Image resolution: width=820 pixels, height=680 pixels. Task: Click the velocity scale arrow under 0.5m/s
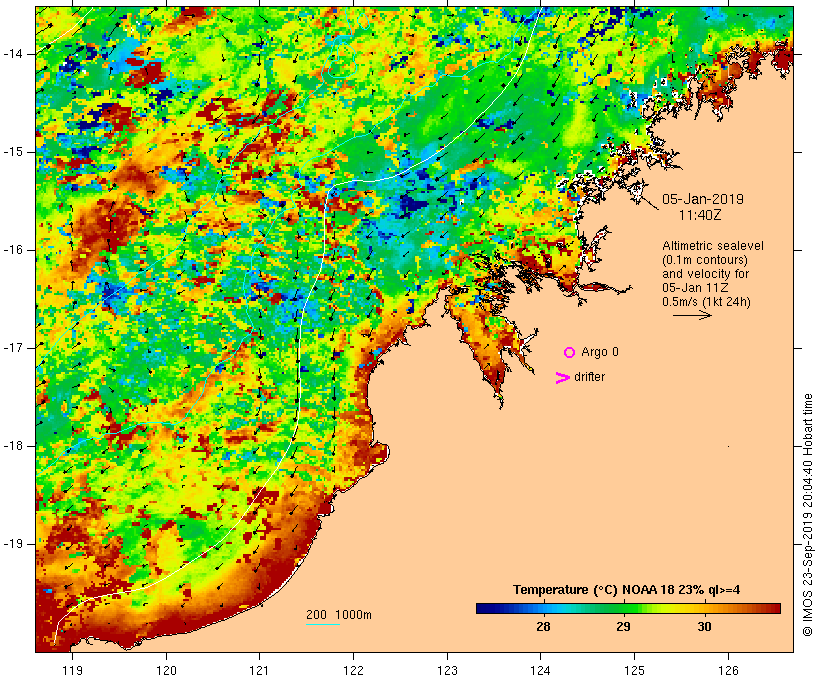click(x=692, y=315)
